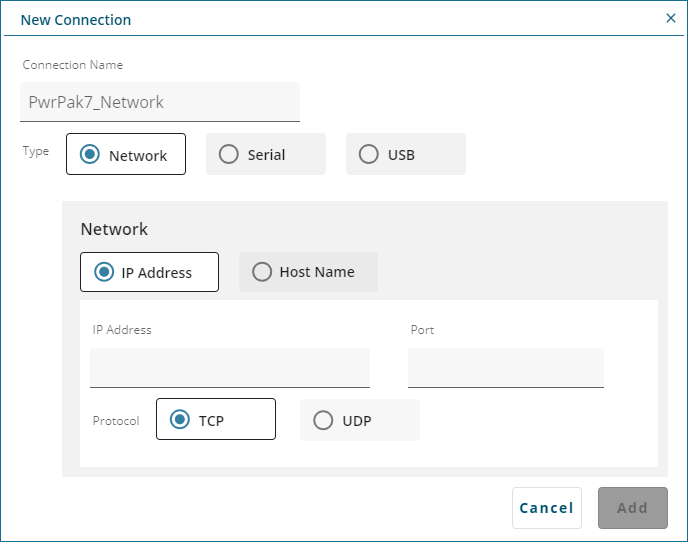Screen dimensions: 688x542
Task: Click the Connection Name text field
Action: point(160,102)
